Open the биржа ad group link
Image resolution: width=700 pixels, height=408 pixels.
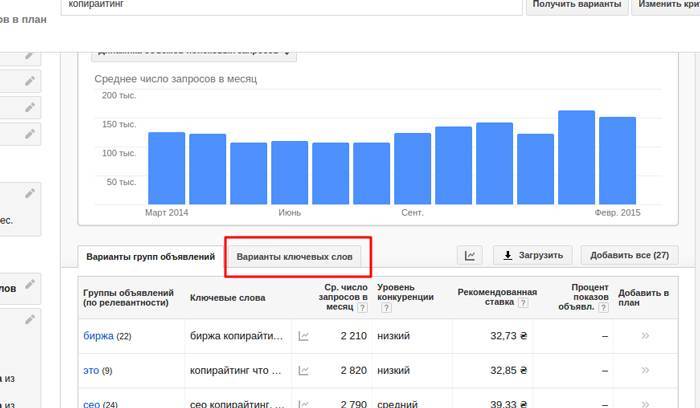coord(98,336)
